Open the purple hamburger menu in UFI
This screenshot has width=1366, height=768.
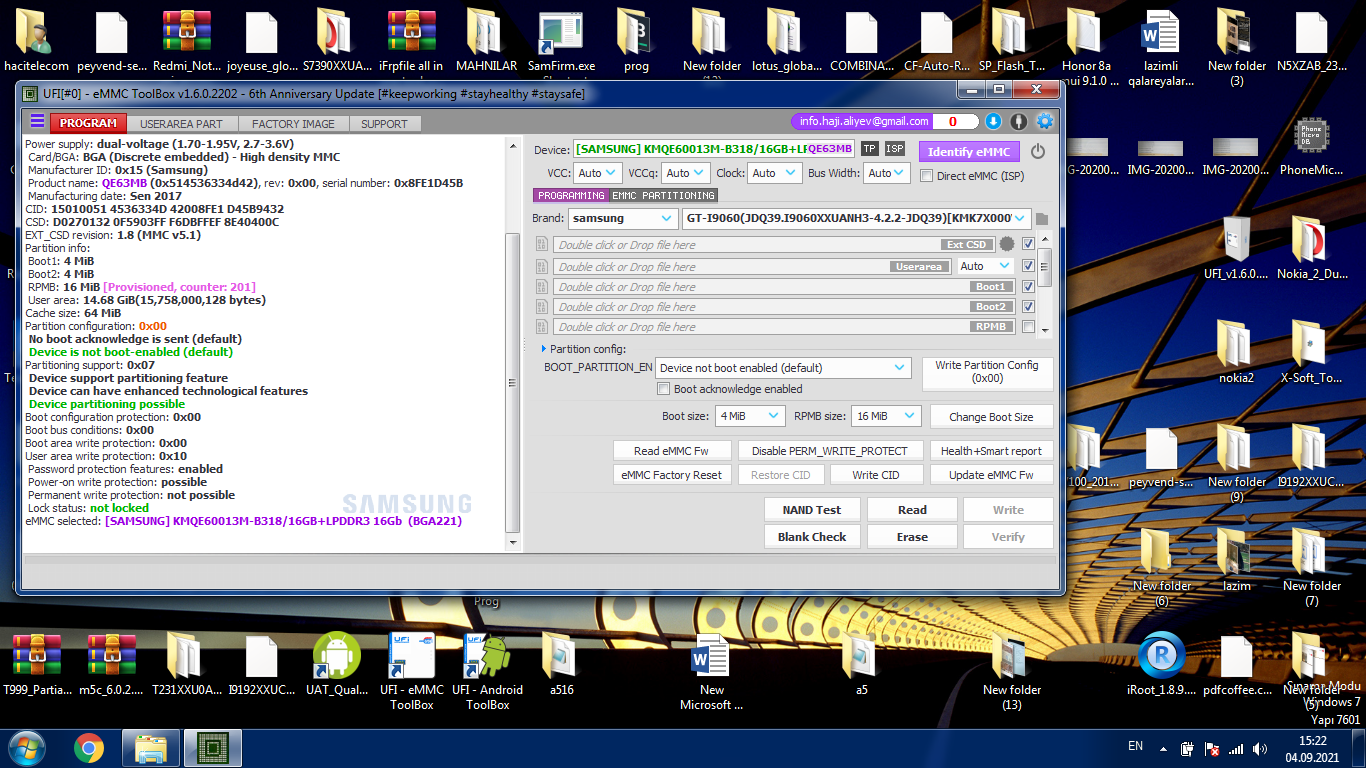tap(37, 122)
